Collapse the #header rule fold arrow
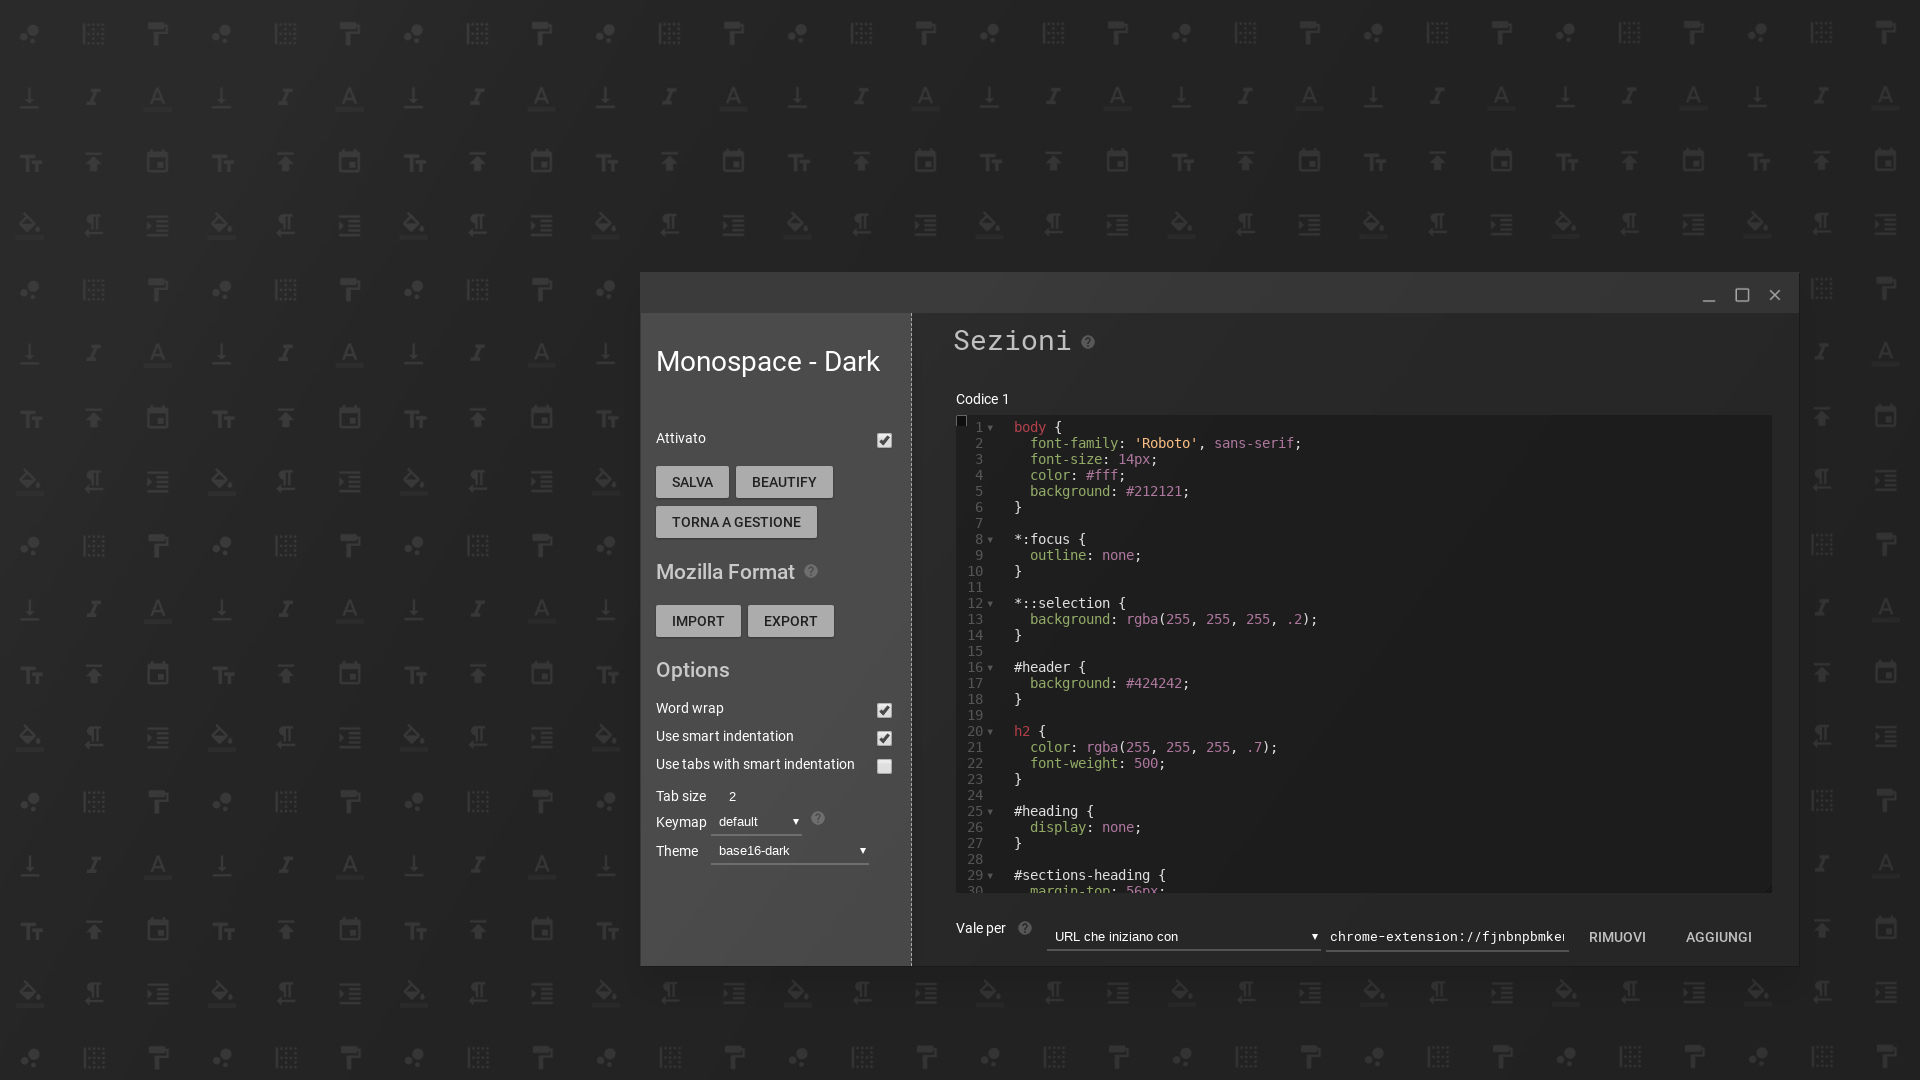Screen dimensions: 1920x1080 pos(991,667)
